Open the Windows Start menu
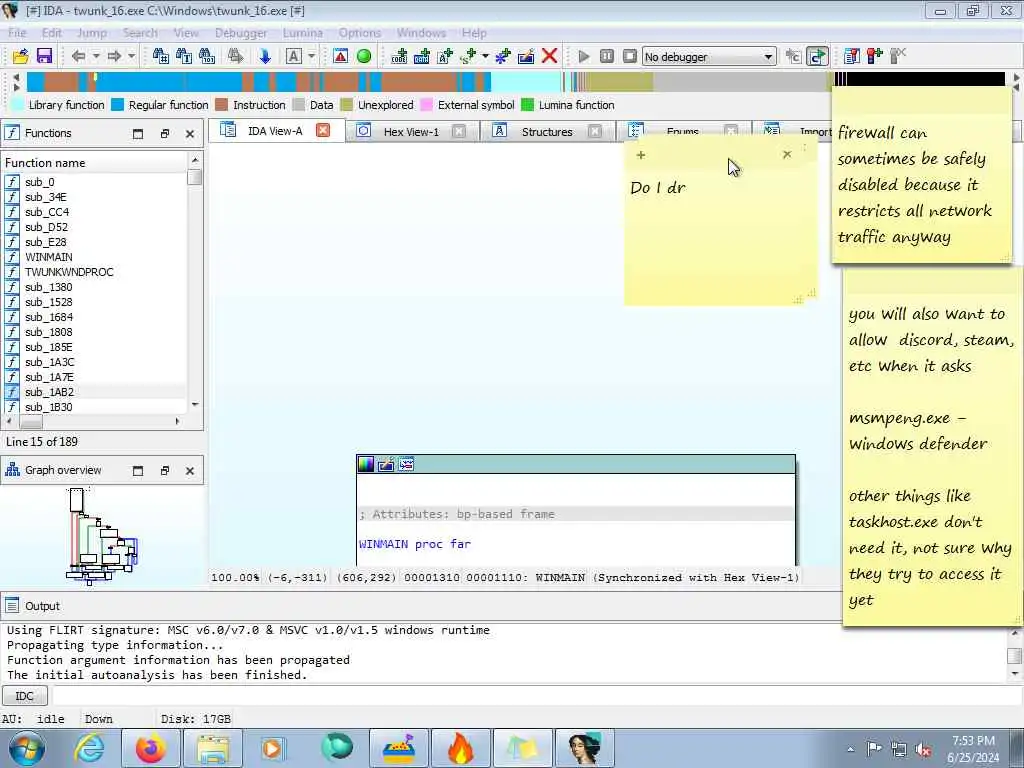Viewport: 1024px width, 768px height. (x=27, y=748)
